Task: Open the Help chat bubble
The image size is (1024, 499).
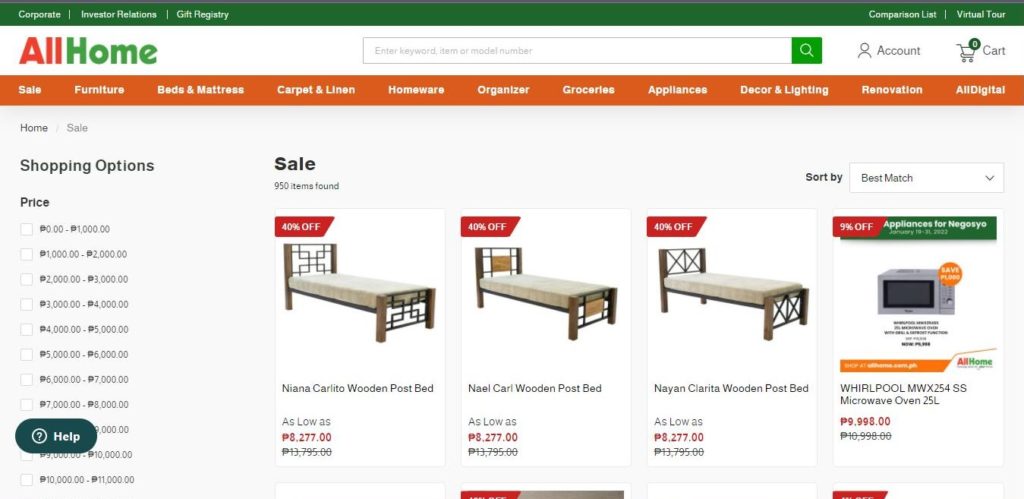Action: pyautogui.click(x=56, y=436)
